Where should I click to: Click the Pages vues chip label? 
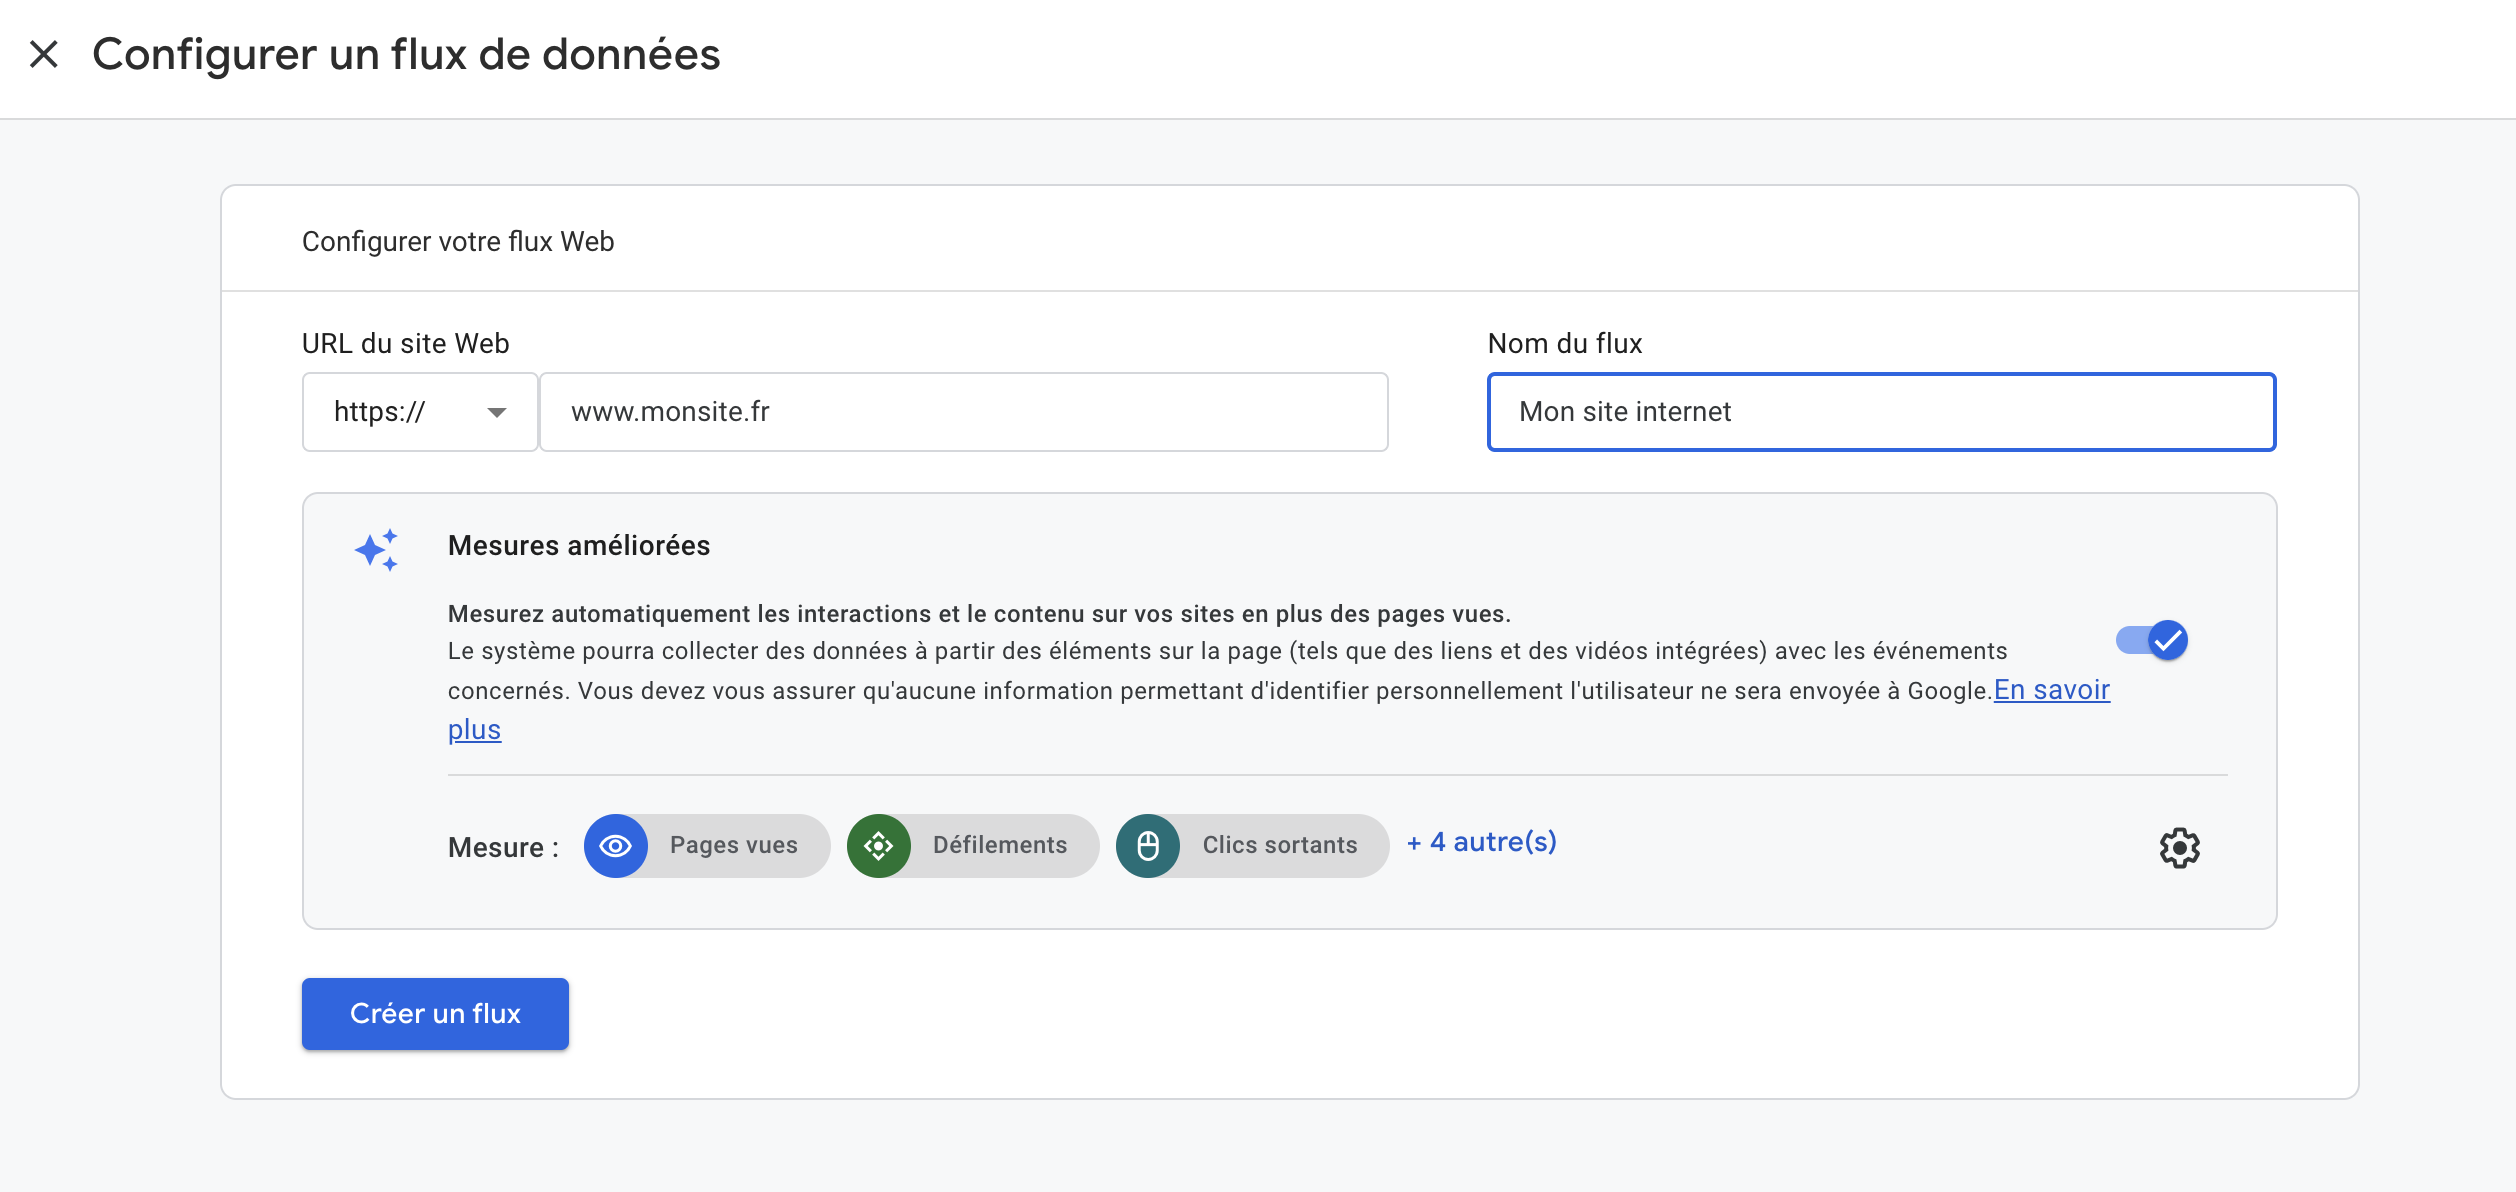[734, 845]
